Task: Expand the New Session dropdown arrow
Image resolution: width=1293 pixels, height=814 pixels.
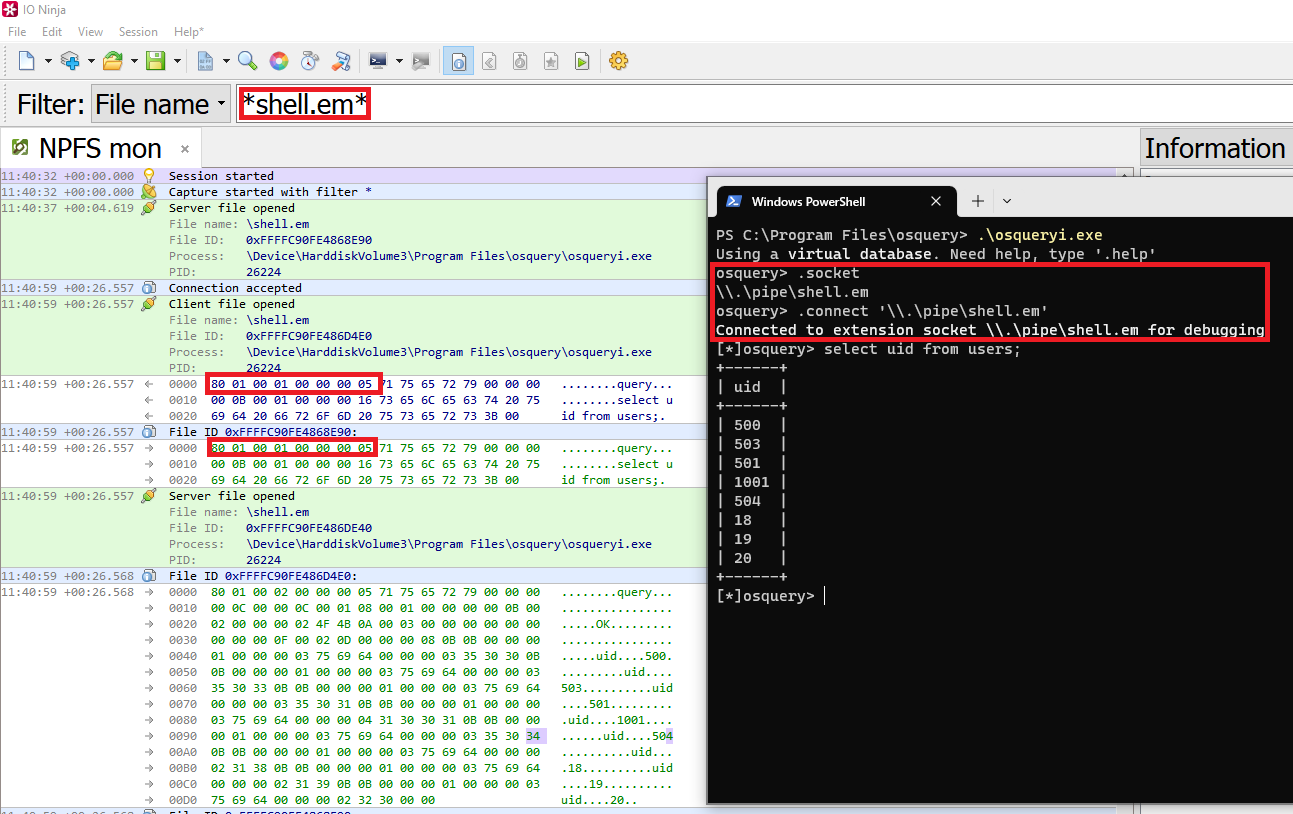Action: pos(47,61)
